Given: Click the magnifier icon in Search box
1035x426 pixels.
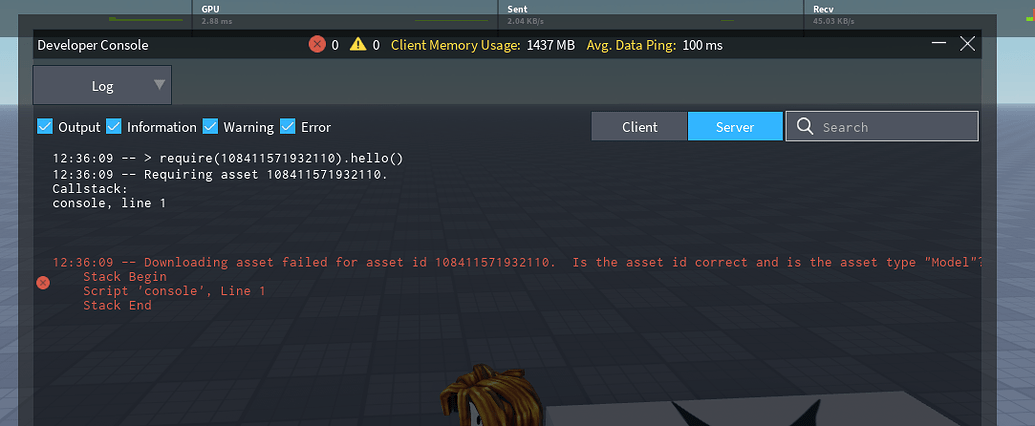Looking at the screenshot, I should (805, 126).
